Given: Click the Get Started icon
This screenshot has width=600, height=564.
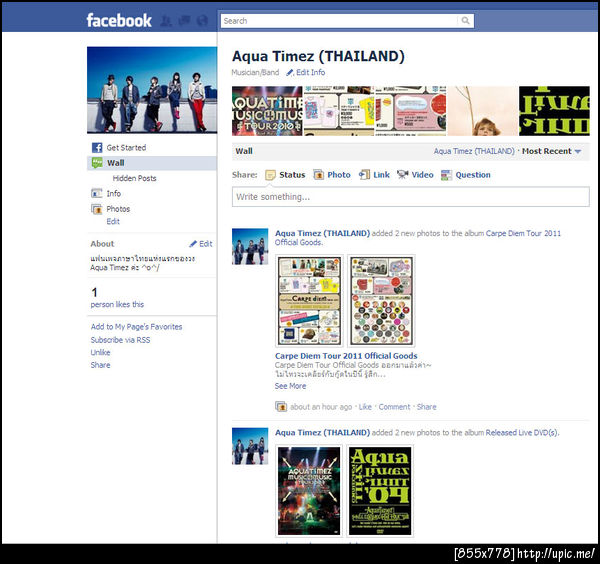Looking at the screenshot, I should (x=97, y=148).
